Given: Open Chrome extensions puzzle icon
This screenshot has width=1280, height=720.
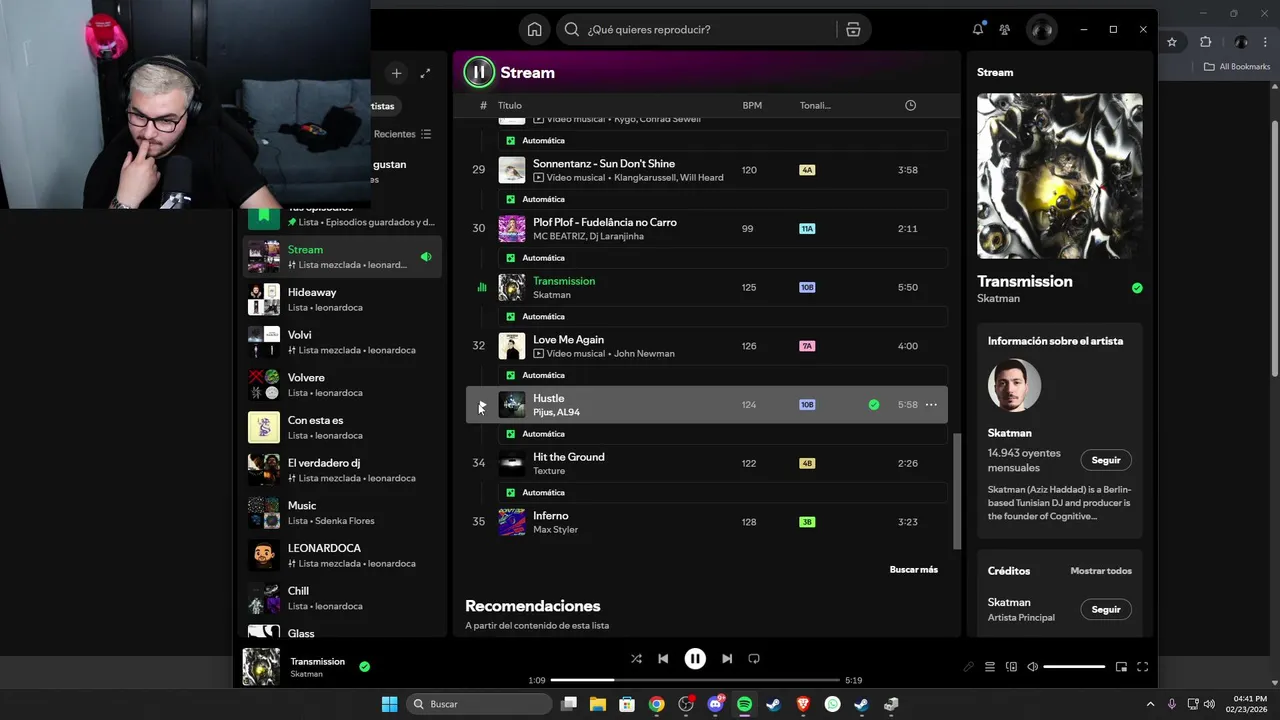Looking at the screenshot, I should [1205, 42].
